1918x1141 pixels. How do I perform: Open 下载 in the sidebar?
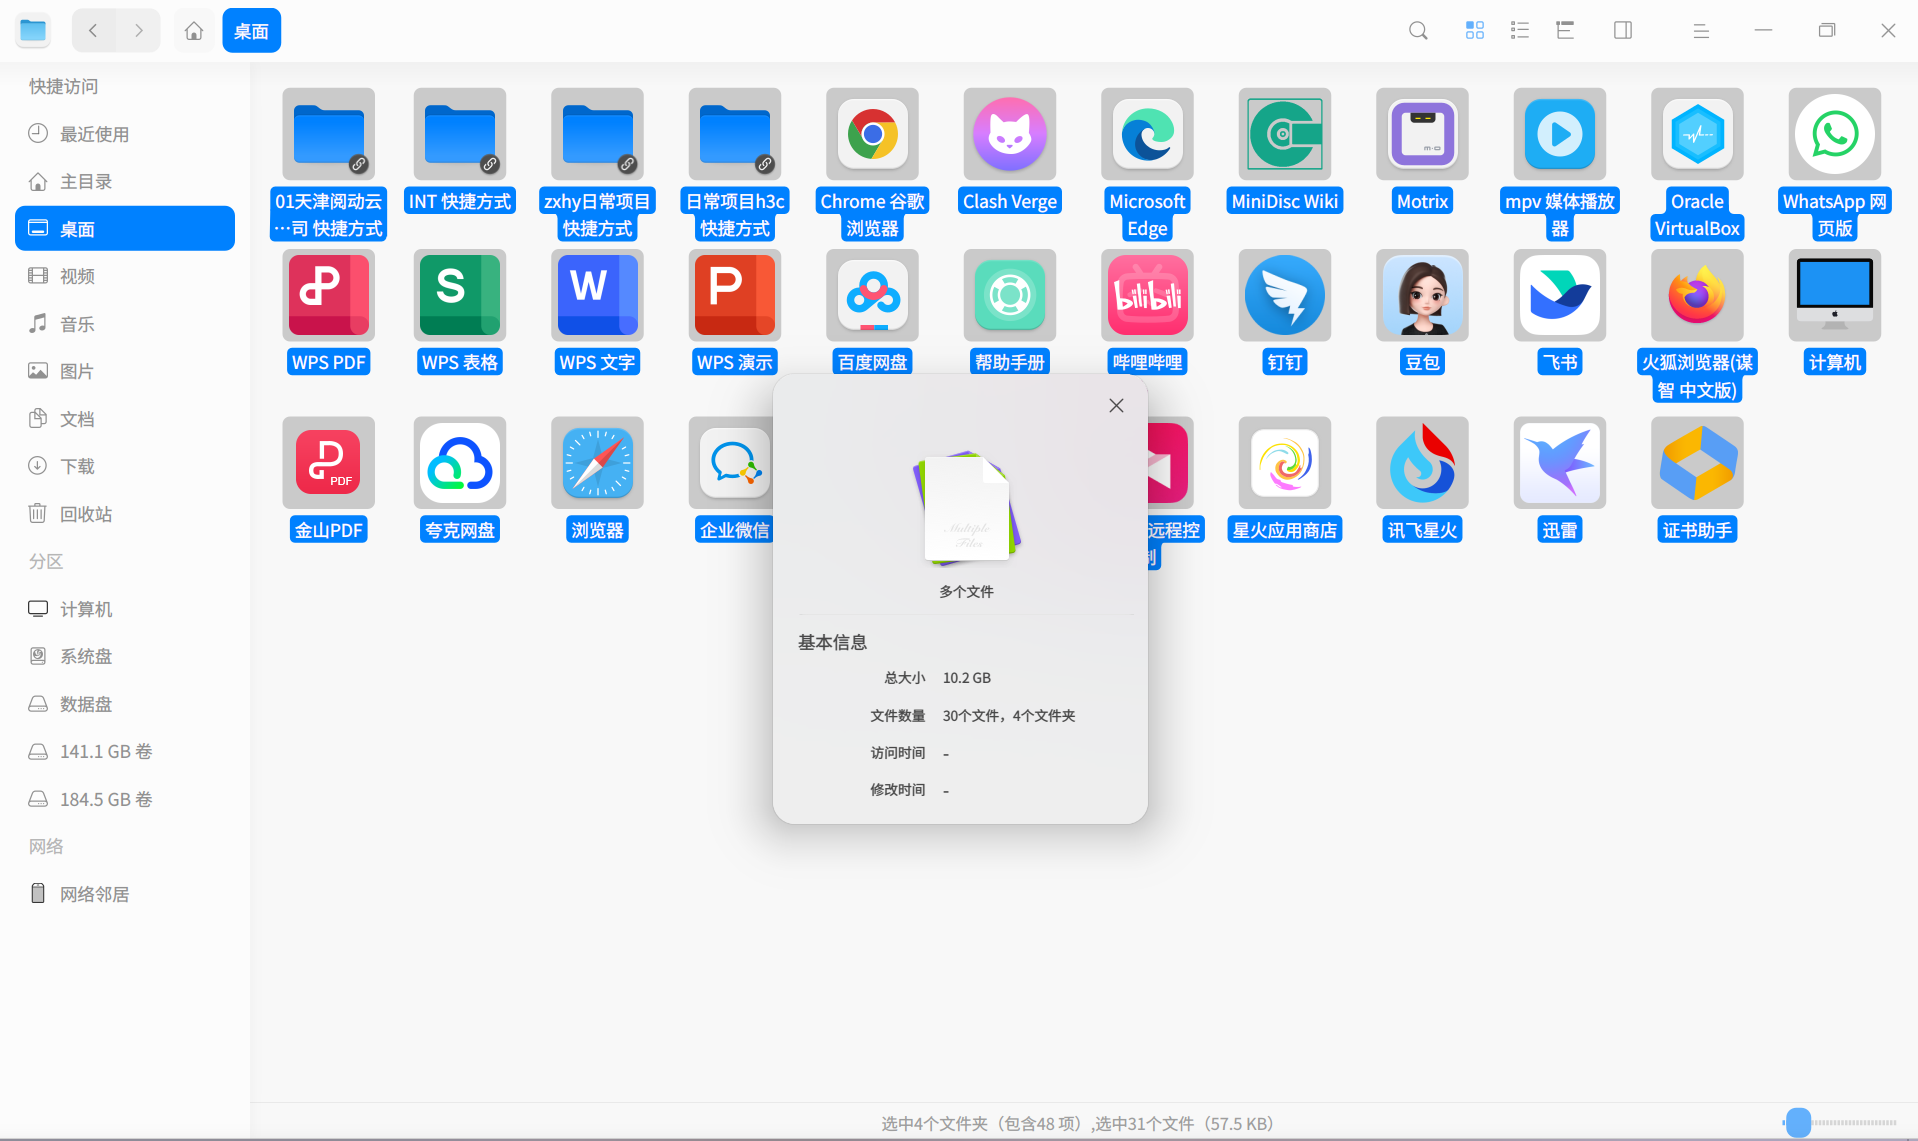click(125, 466)
